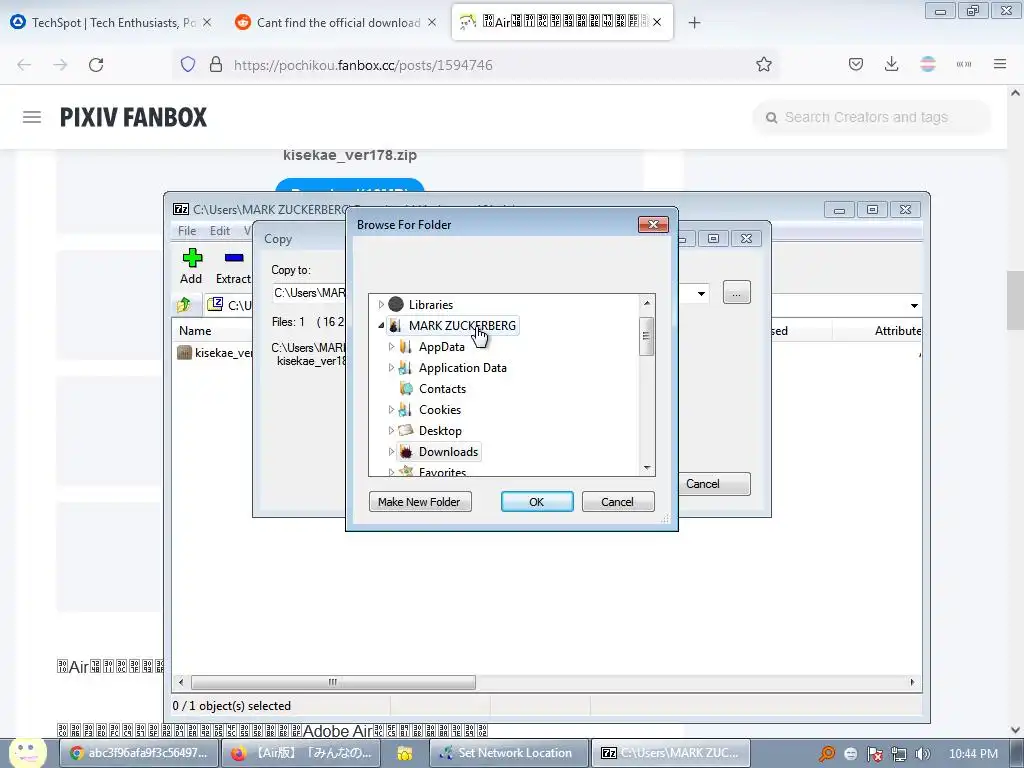Screen dimensions: 1024x768
Task: Click the Downloads folder icon
Action: [x=406, y=451]
